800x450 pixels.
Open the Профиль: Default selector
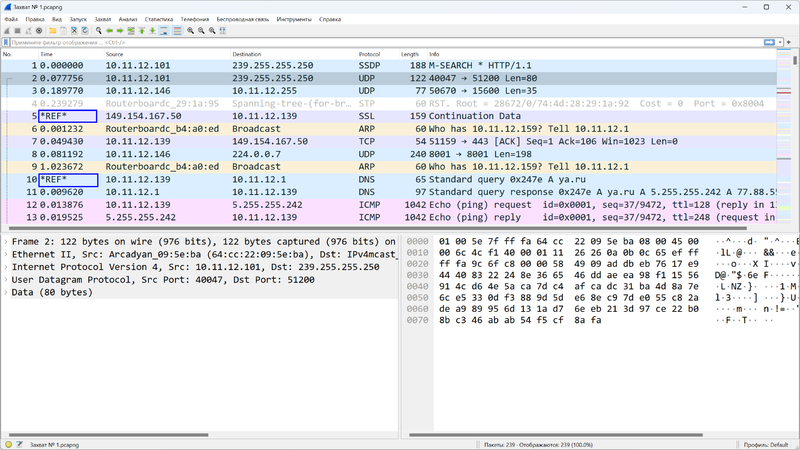[x=766, y=445]
